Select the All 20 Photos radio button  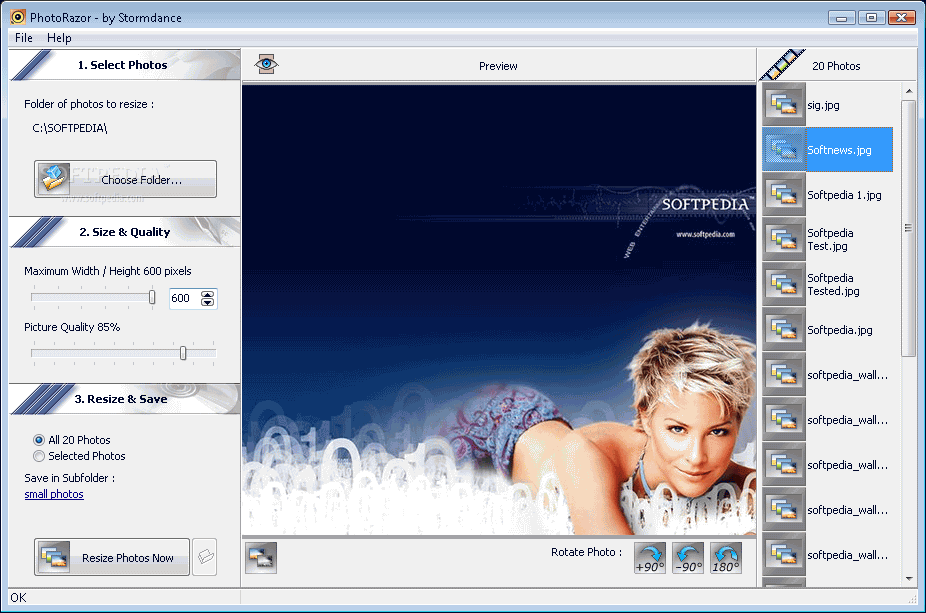click(39, 440)
